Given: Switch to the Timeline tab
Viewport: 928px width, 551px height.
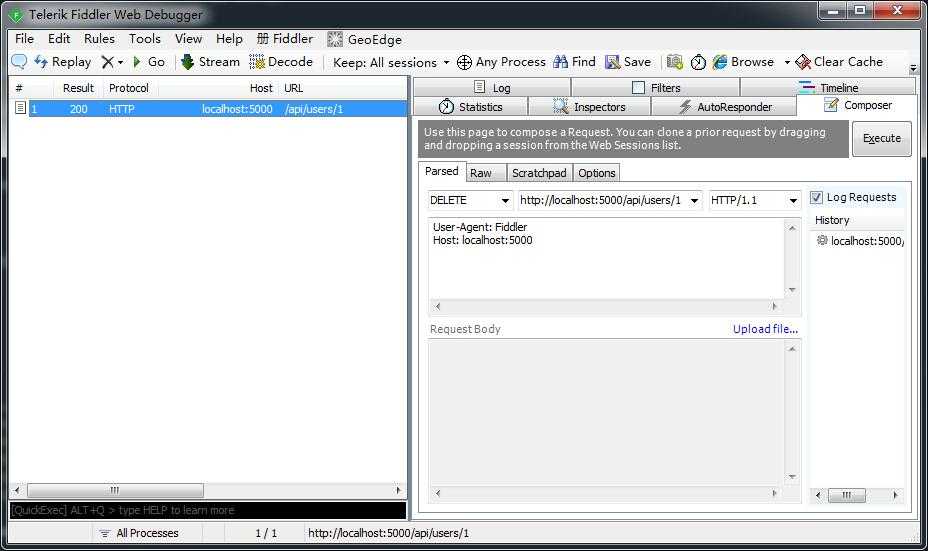Looking at the screenshot, I should [x=828, y=88].
